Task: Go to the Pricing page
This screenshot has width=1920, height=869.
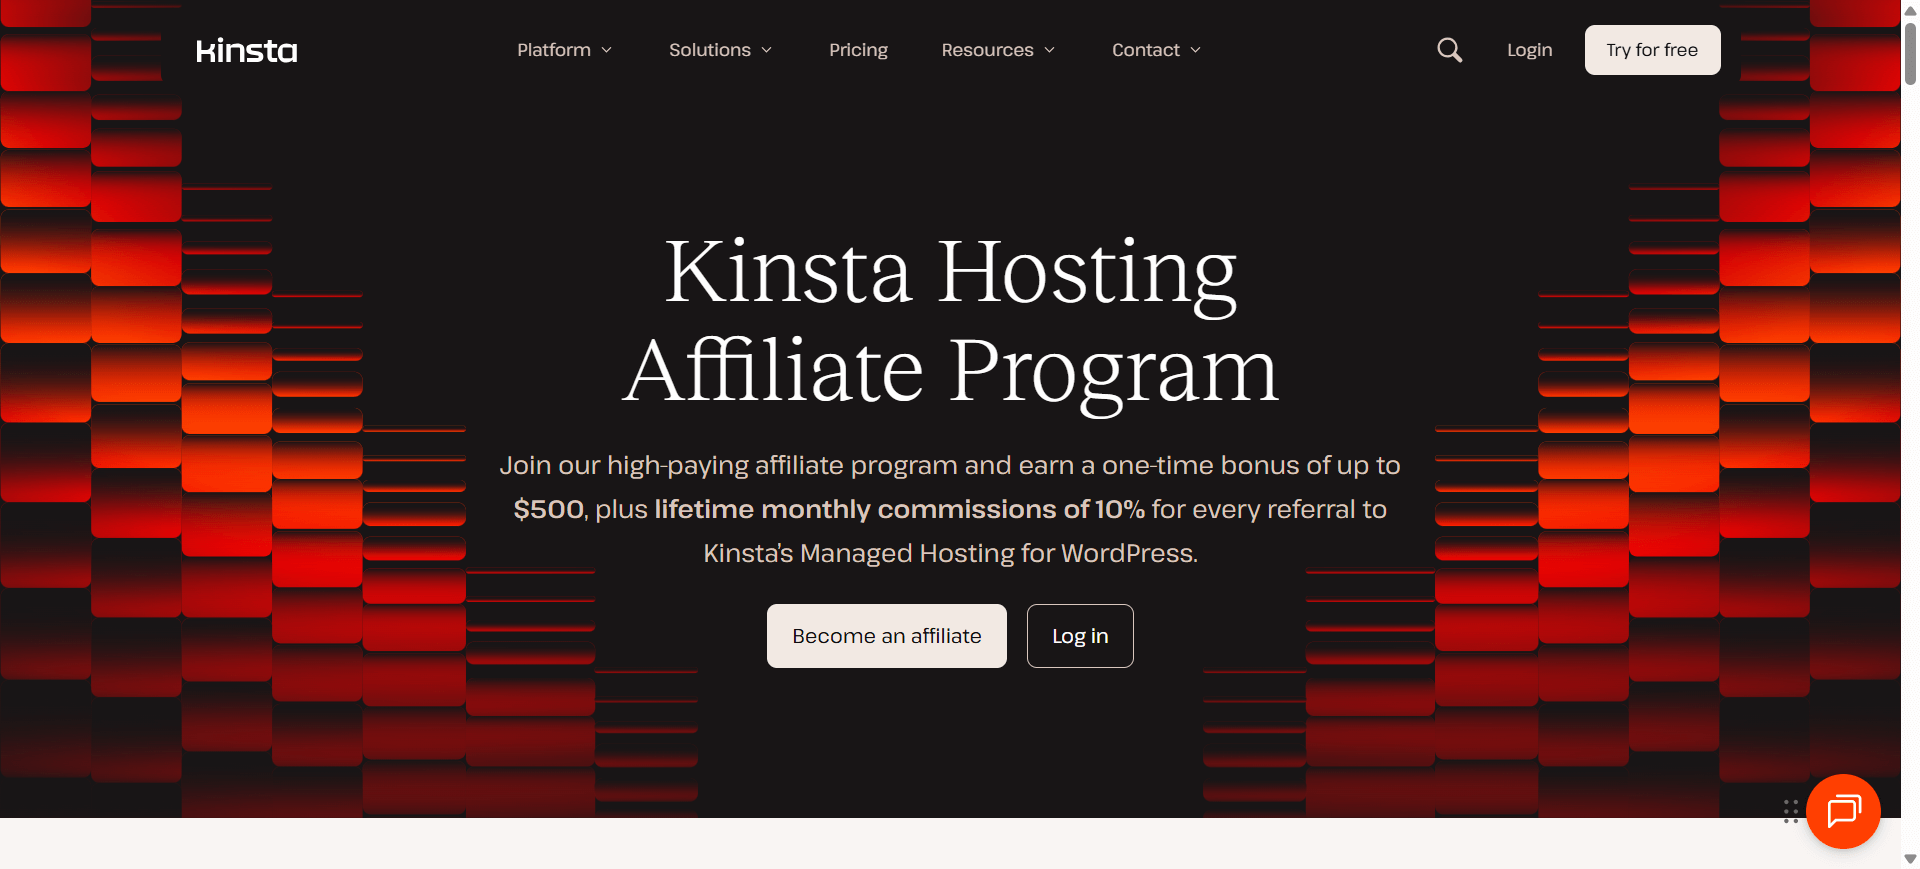Action: point(858,50)
